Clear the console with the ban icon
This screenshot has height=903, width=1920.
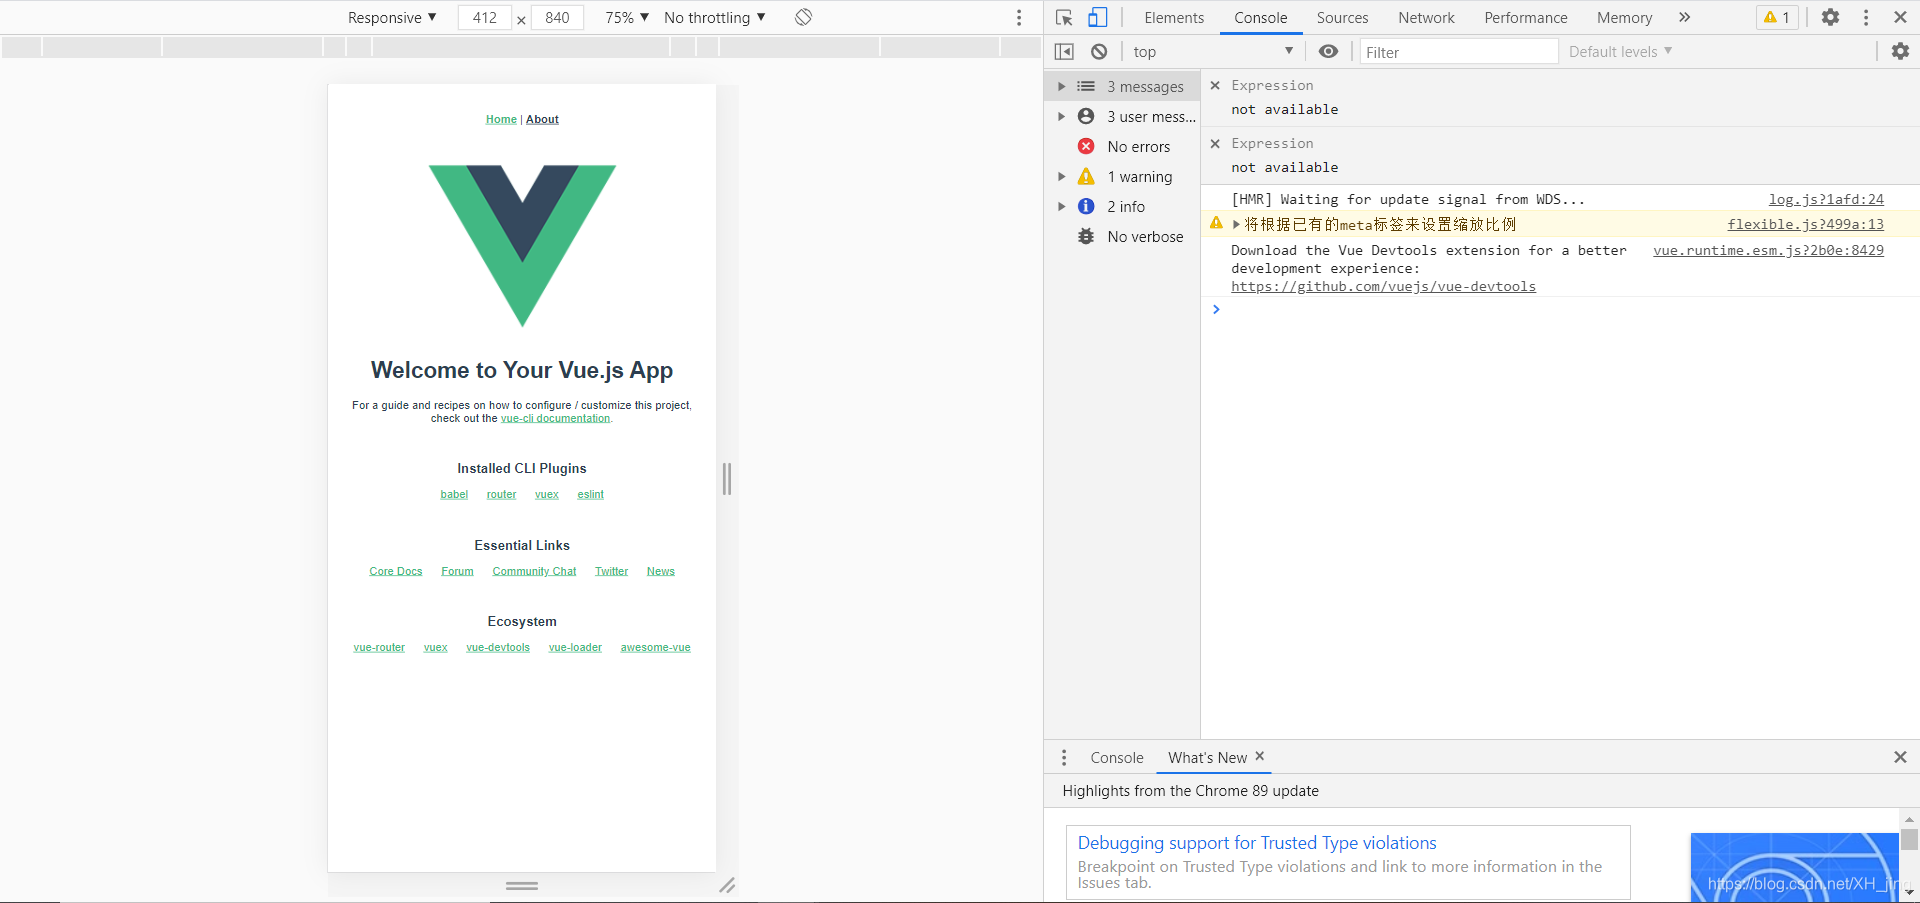pyautogui.click(x=1099, y=52)
